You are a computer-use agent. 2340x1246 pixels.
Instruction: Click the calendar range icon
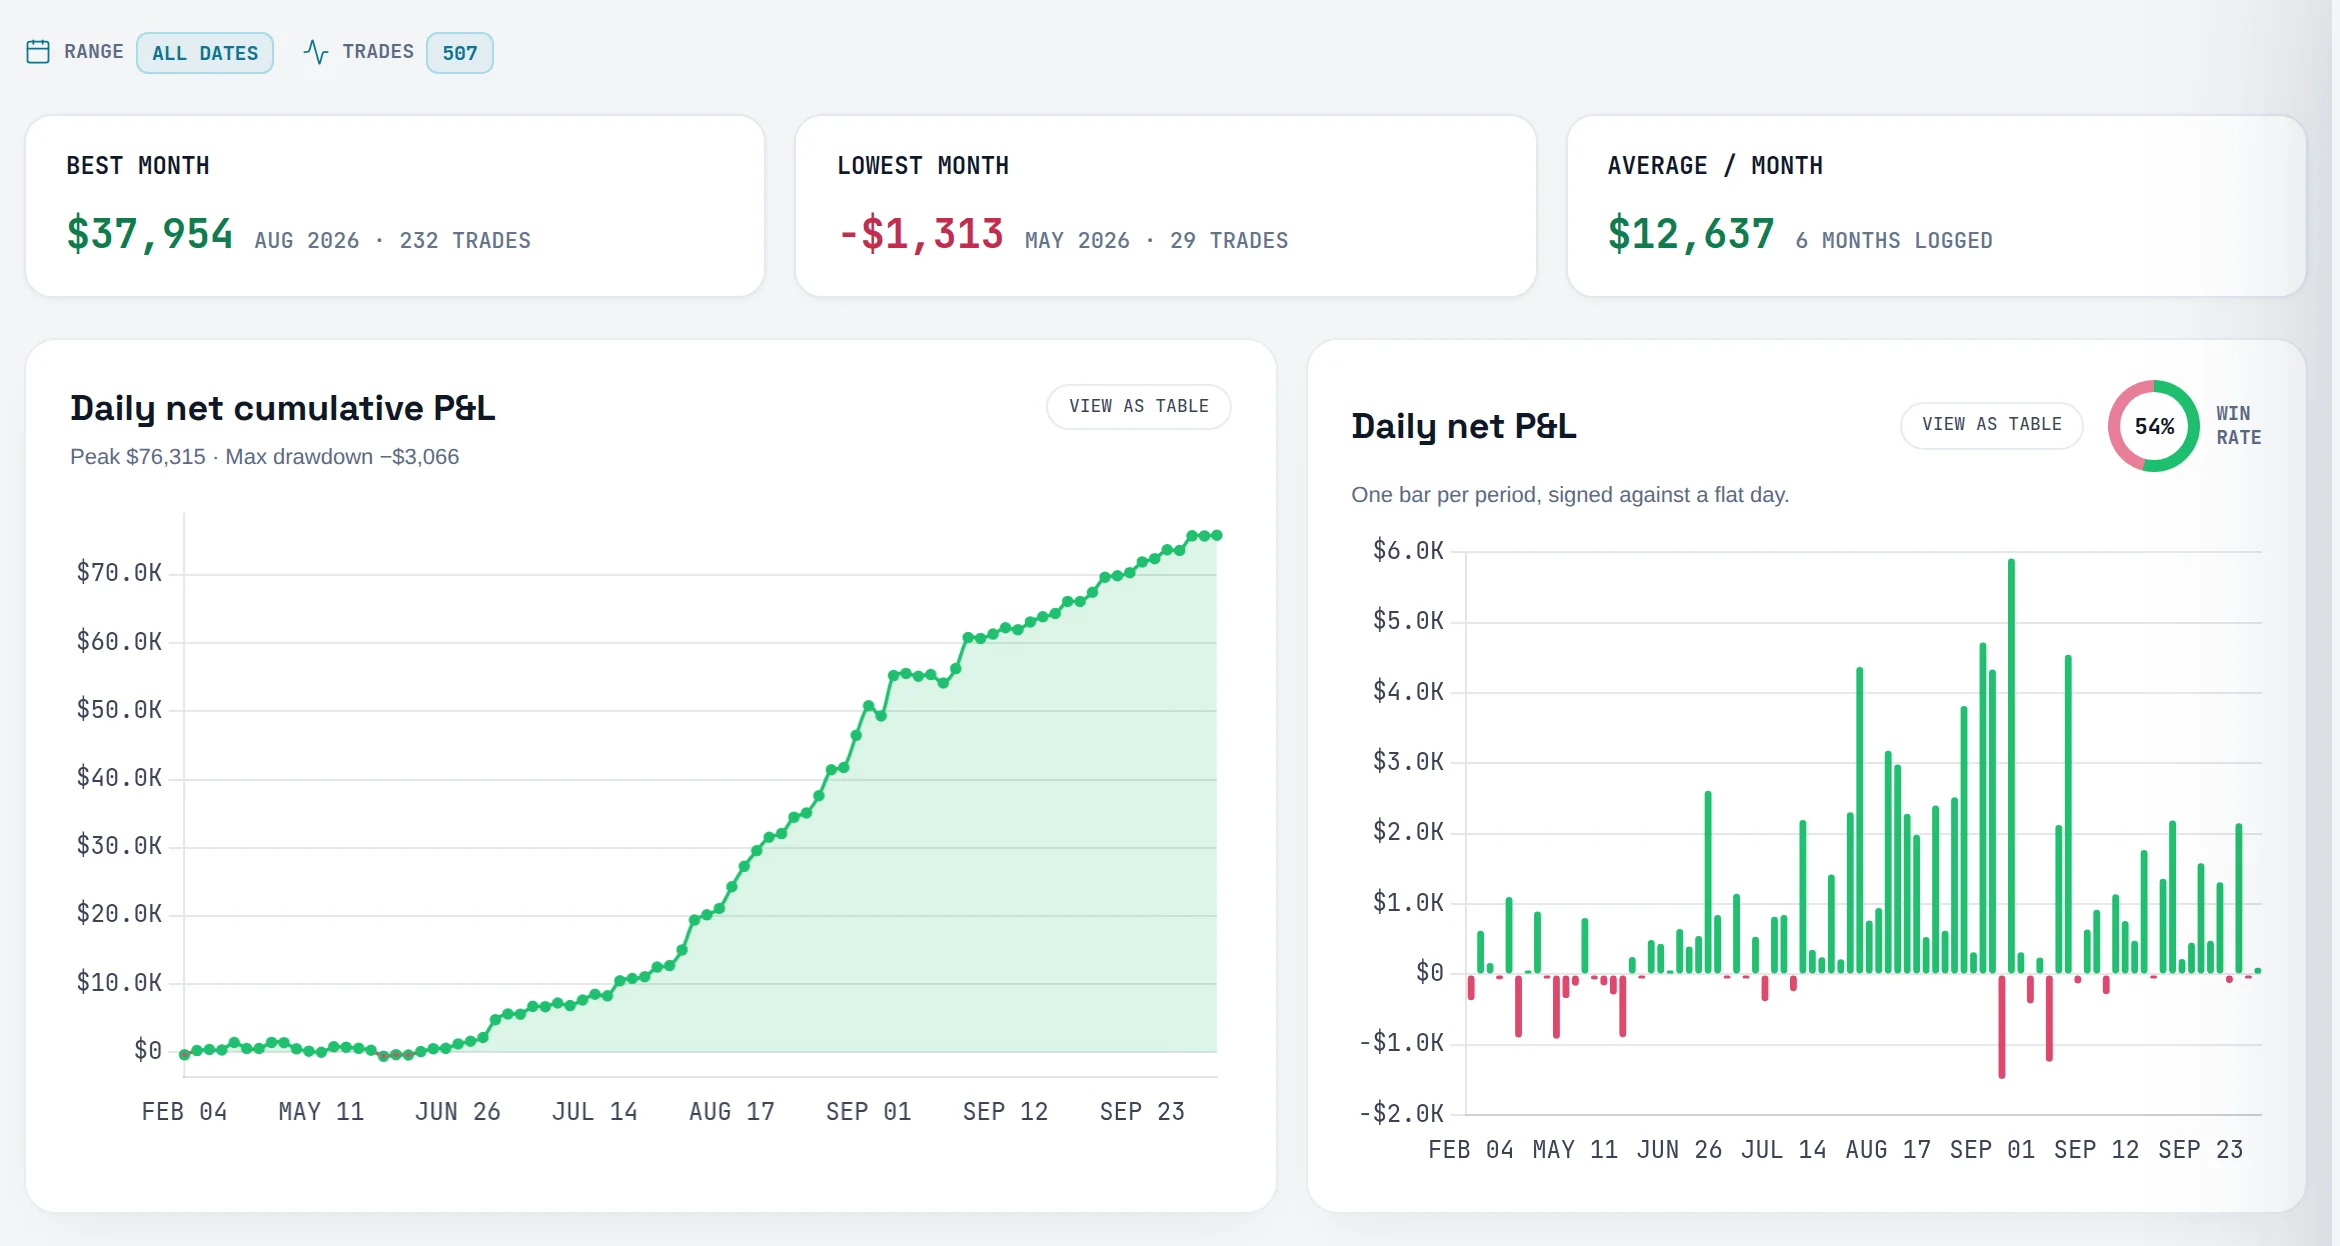pyautogui.click(x=38, y=52)
